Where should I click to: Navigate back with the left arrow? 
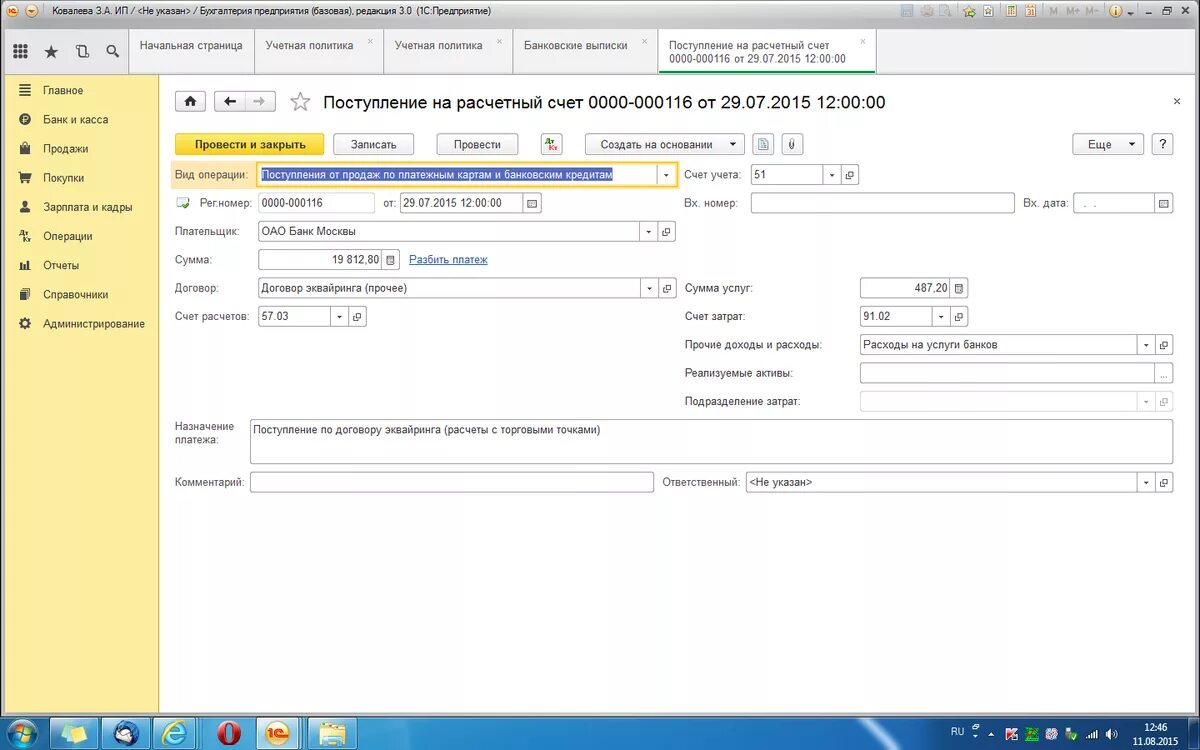(x=230, y=102)
